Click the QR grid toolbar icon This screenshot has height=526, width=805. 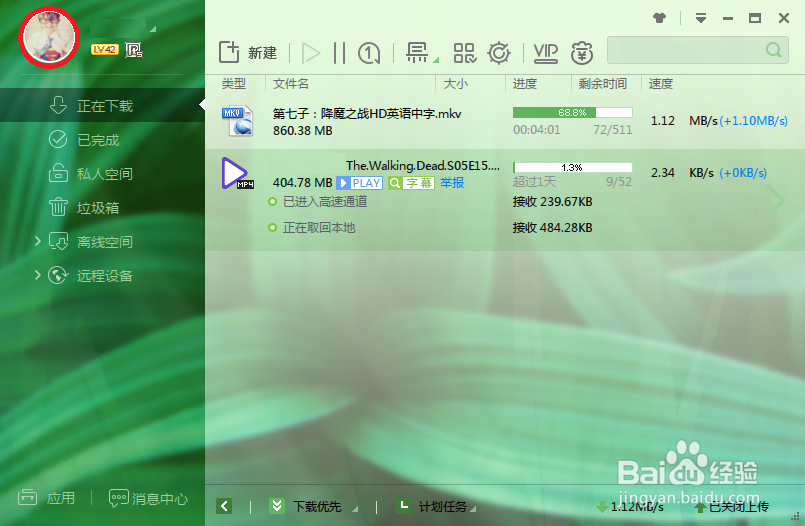click(x=465, y=53)
